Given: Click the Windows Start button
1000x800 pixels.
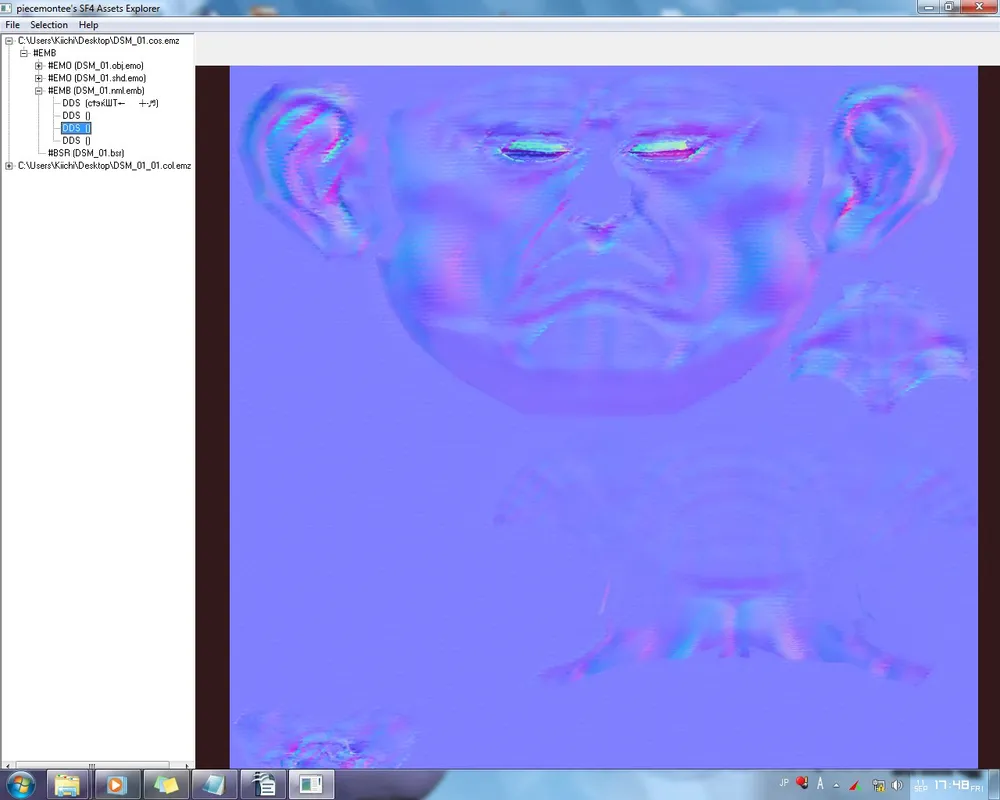Looking at the screenshot, I should (20, 783).
